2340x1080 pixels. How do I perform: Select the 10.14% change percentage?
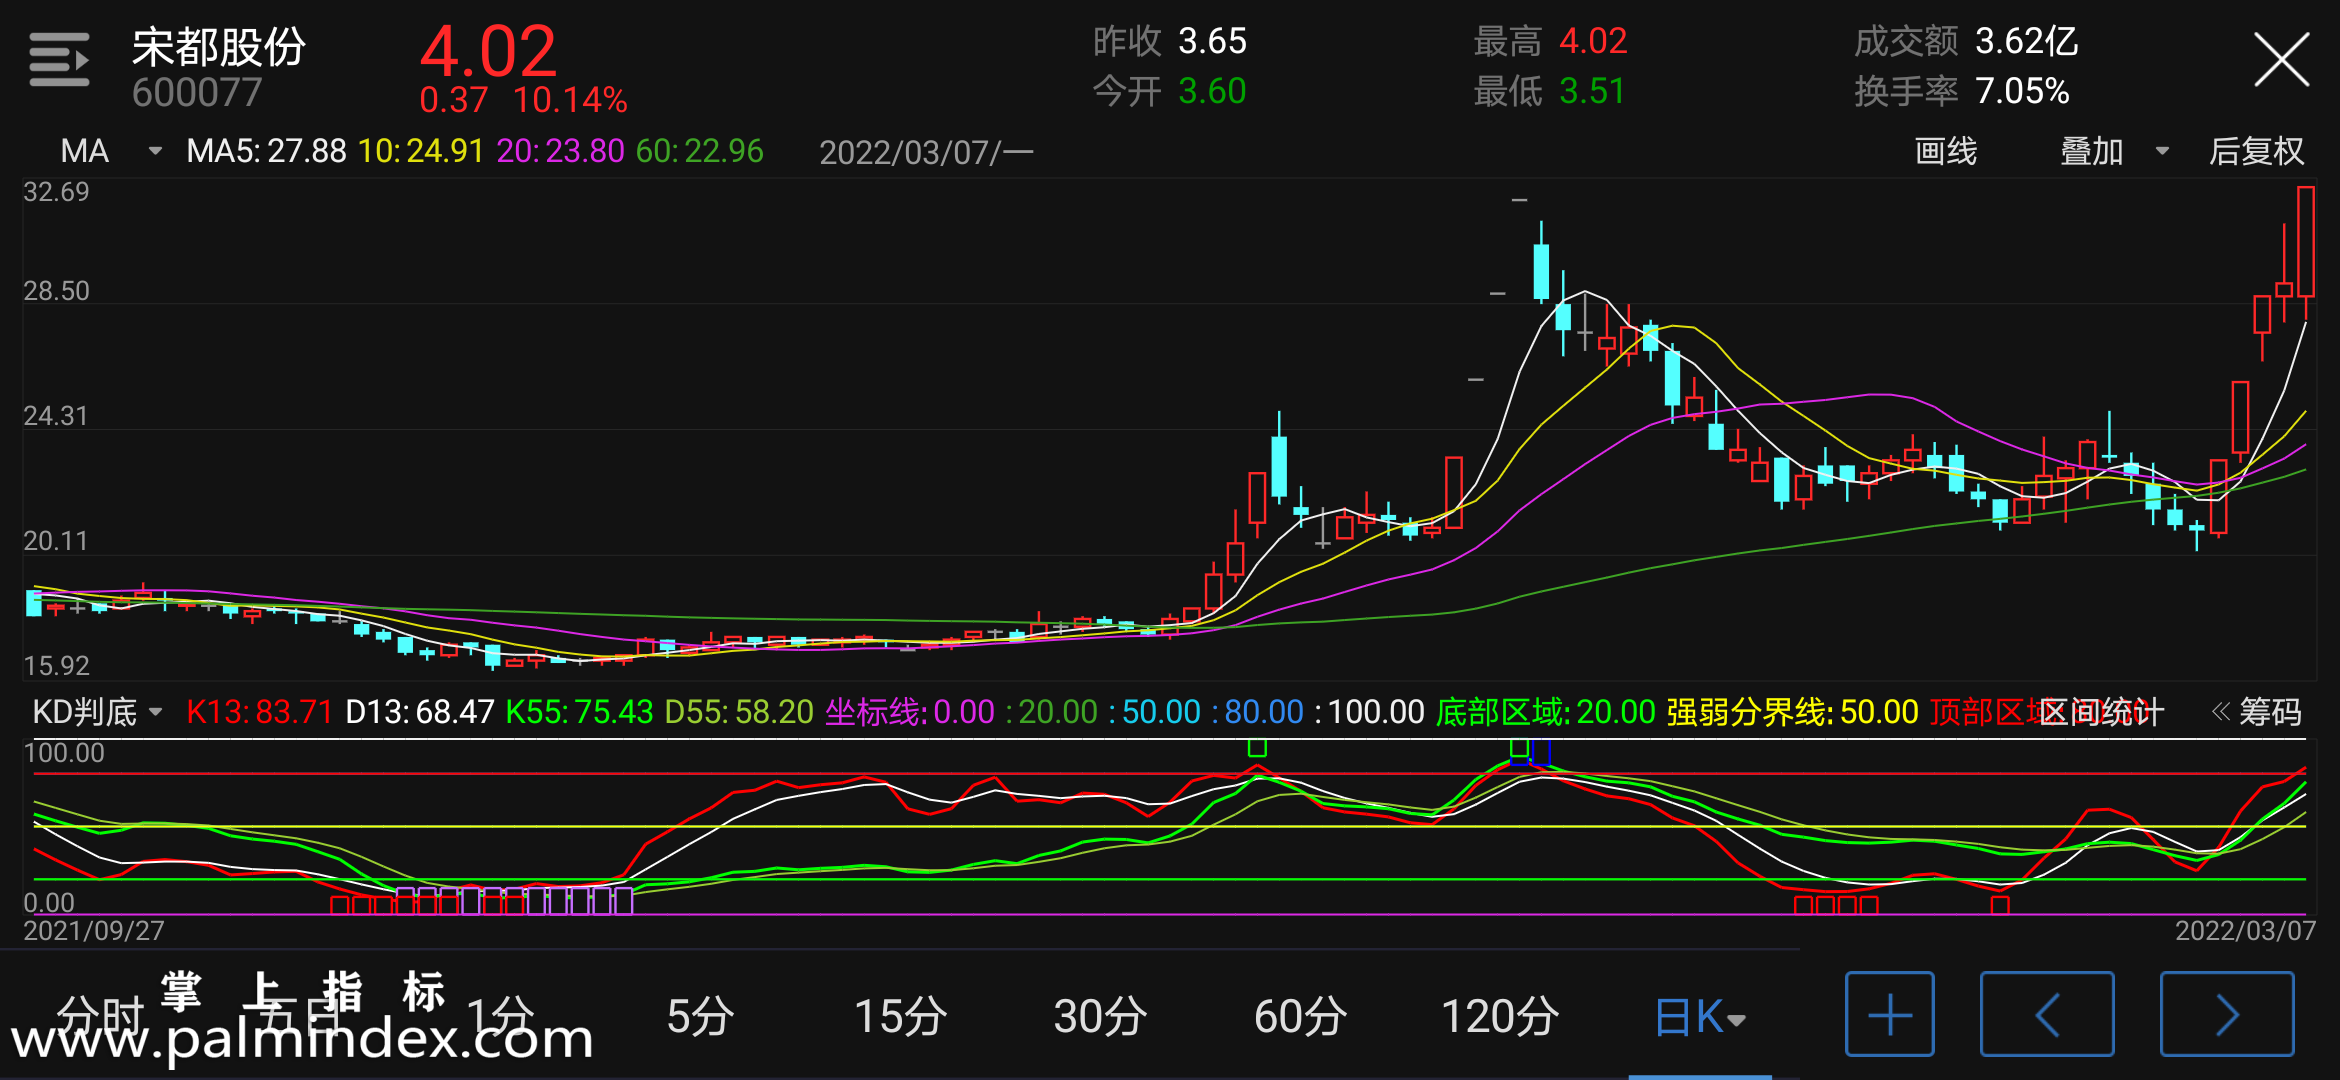[571, 100]
